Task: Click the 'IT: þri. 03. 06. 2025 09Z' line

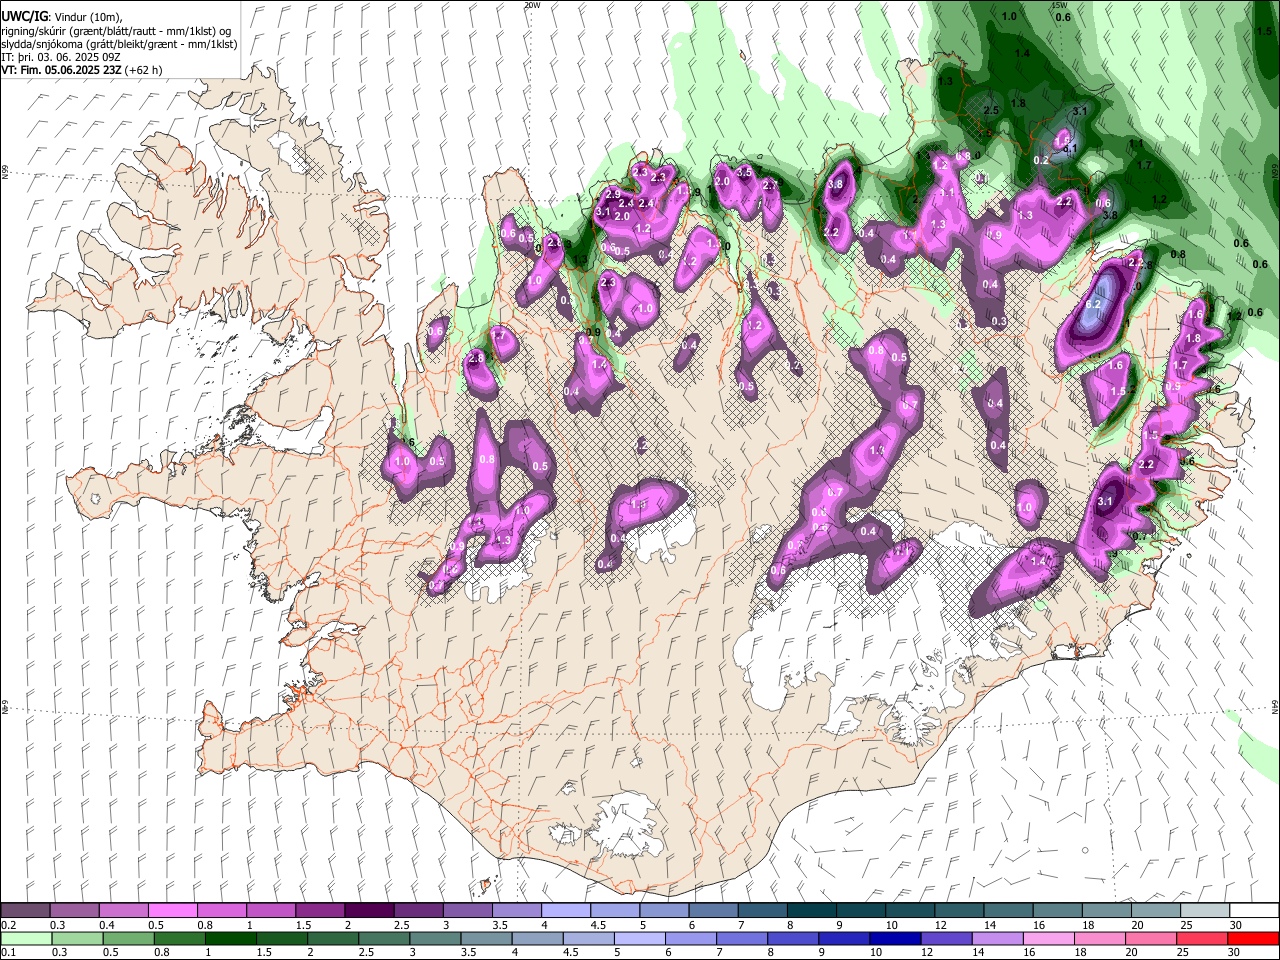Action: (x=60, y=57)
